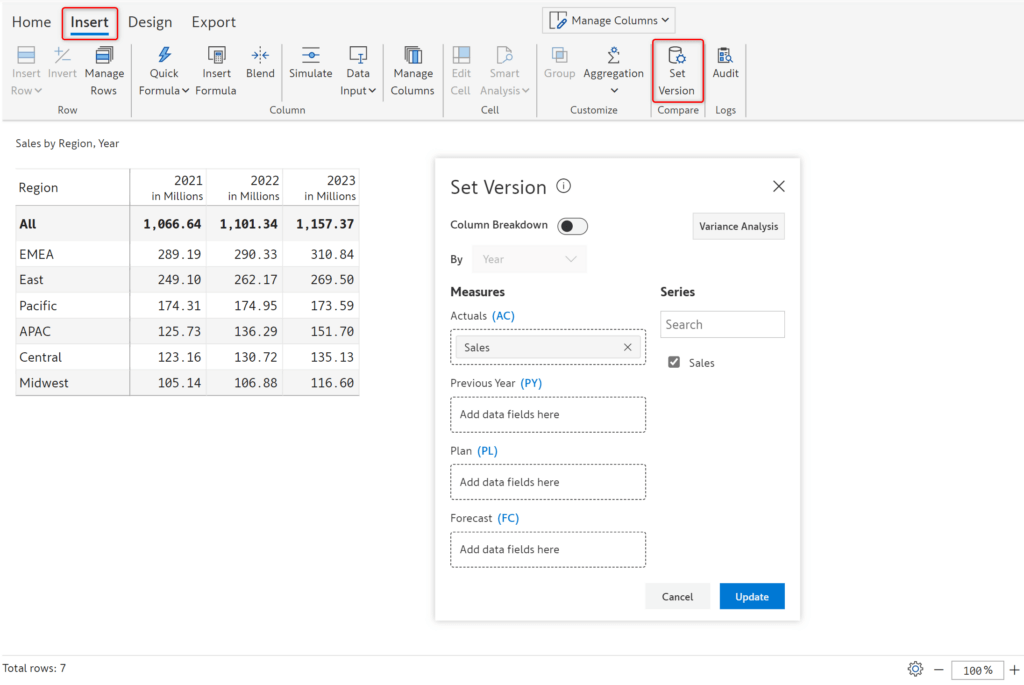Click the Update button

click(752, 596)
